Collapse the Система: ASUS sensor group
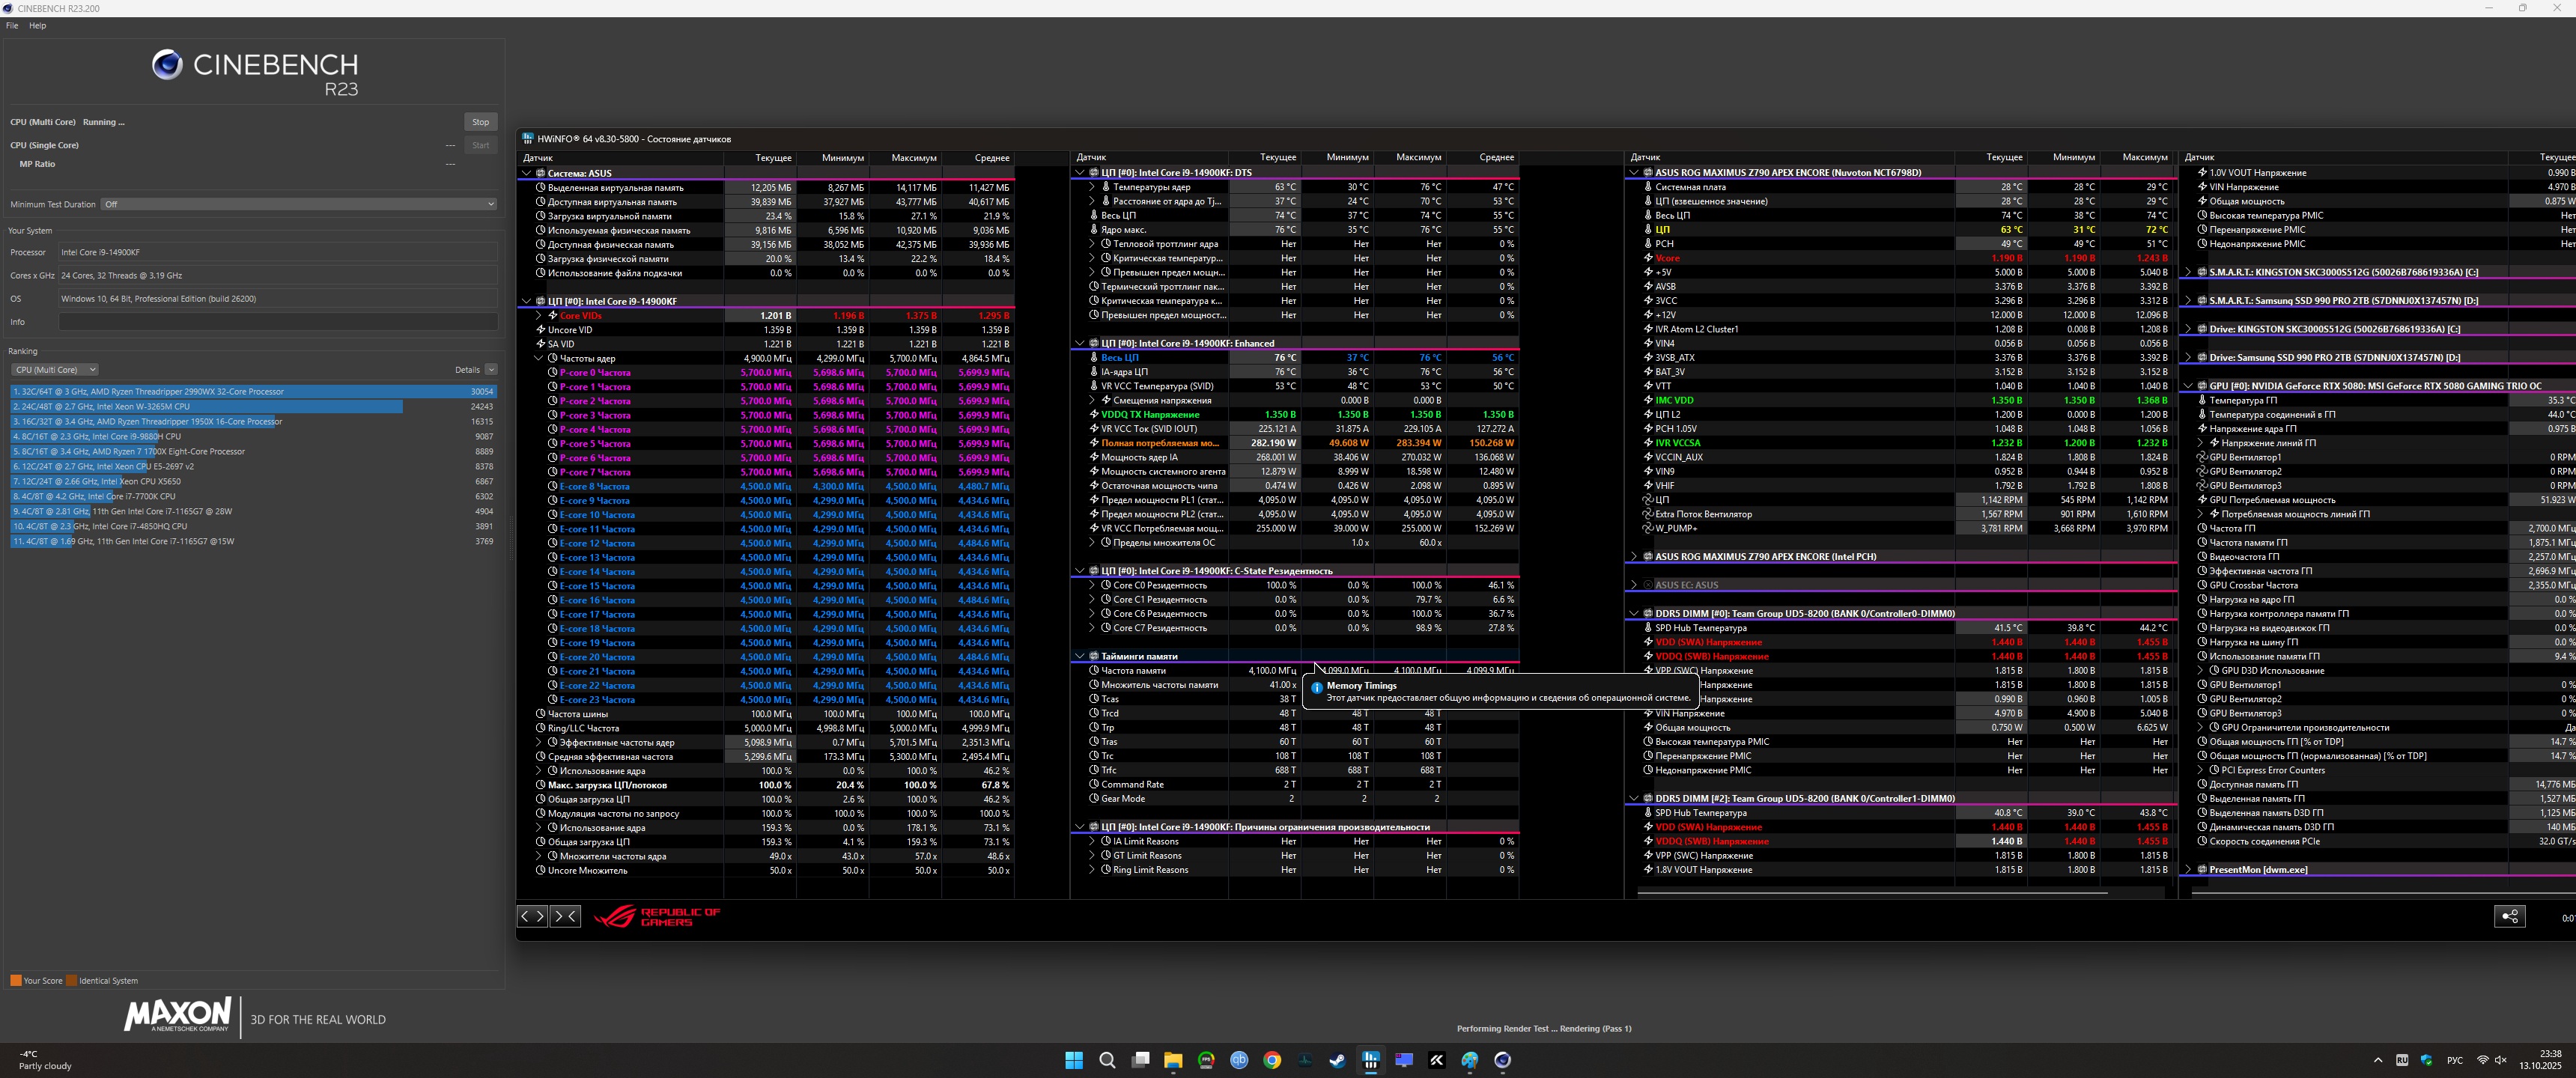This screenshot has height=1078, width=2576. [x=527, y=173]
